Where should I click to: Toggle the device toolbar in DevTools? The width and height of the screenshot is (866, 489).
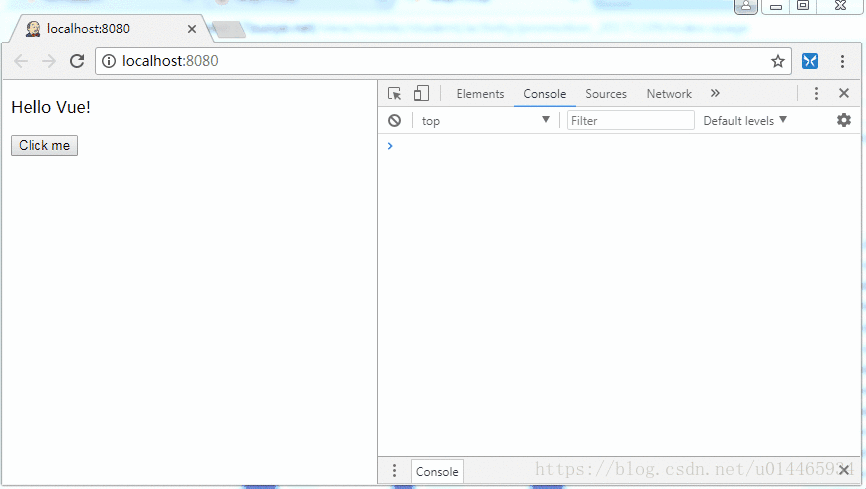pos(421,93)
